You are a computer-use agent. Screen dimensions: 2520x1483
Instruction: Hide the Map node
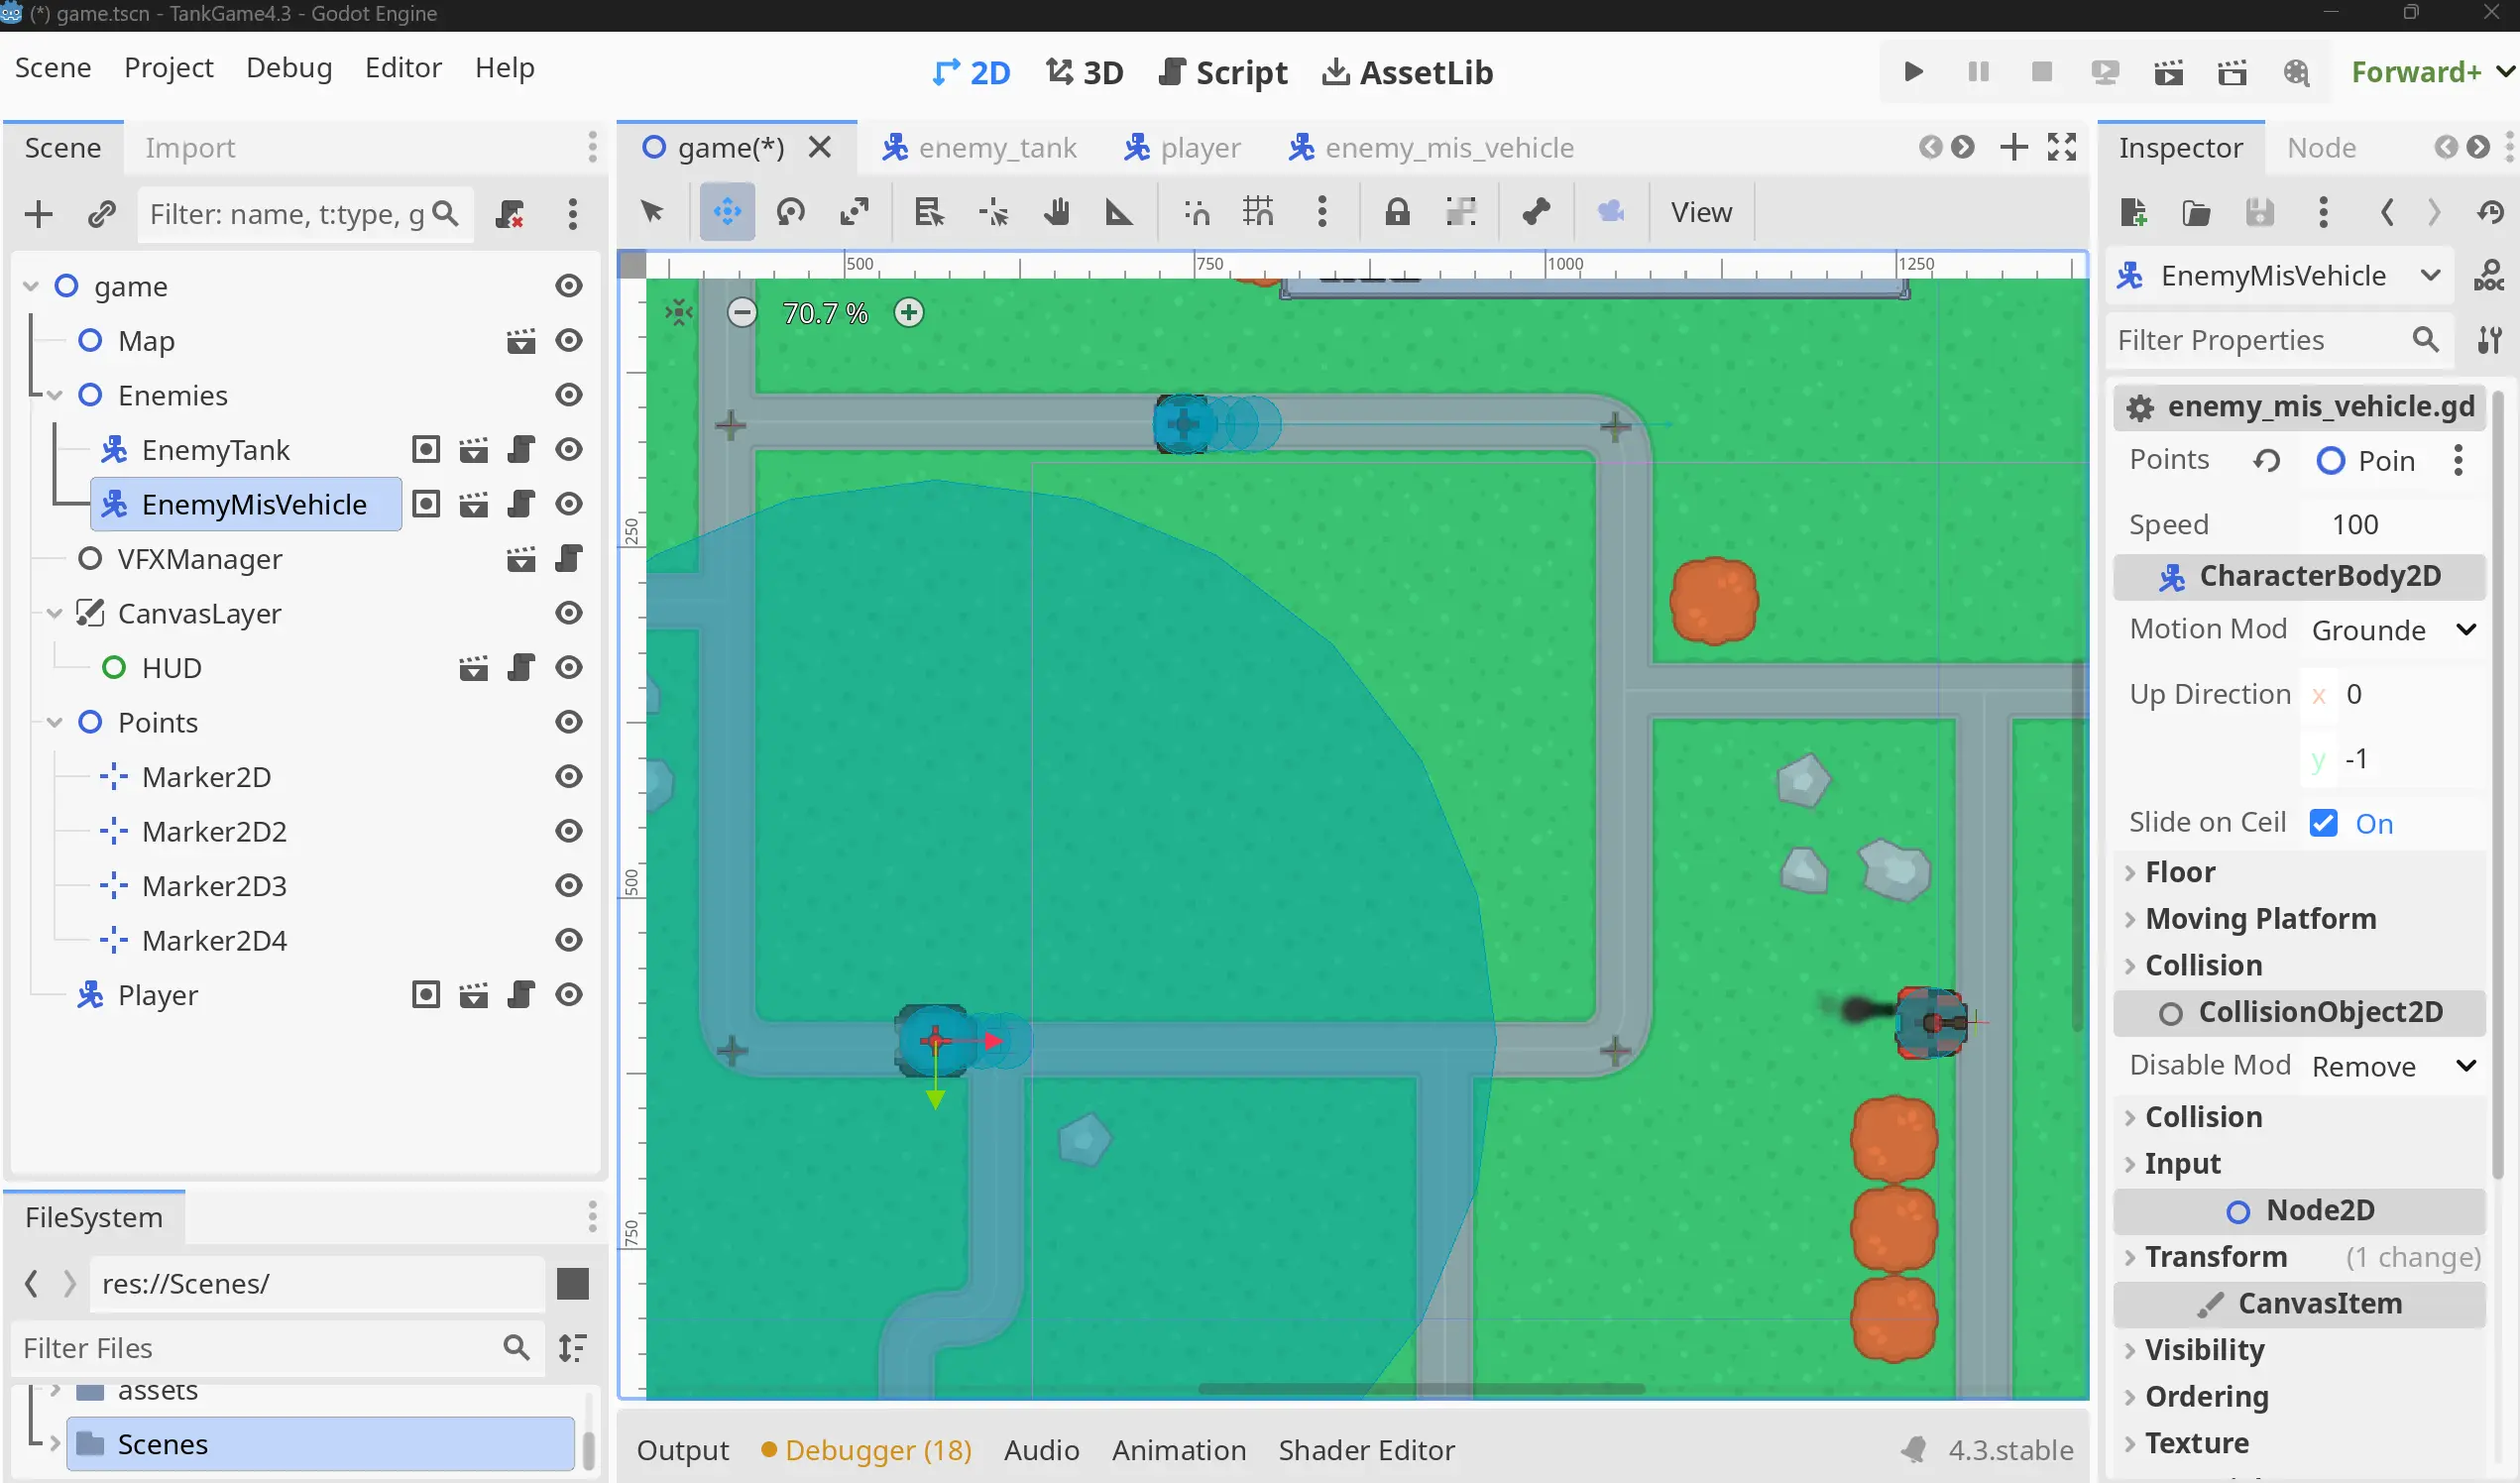click(x=569, y=341)
